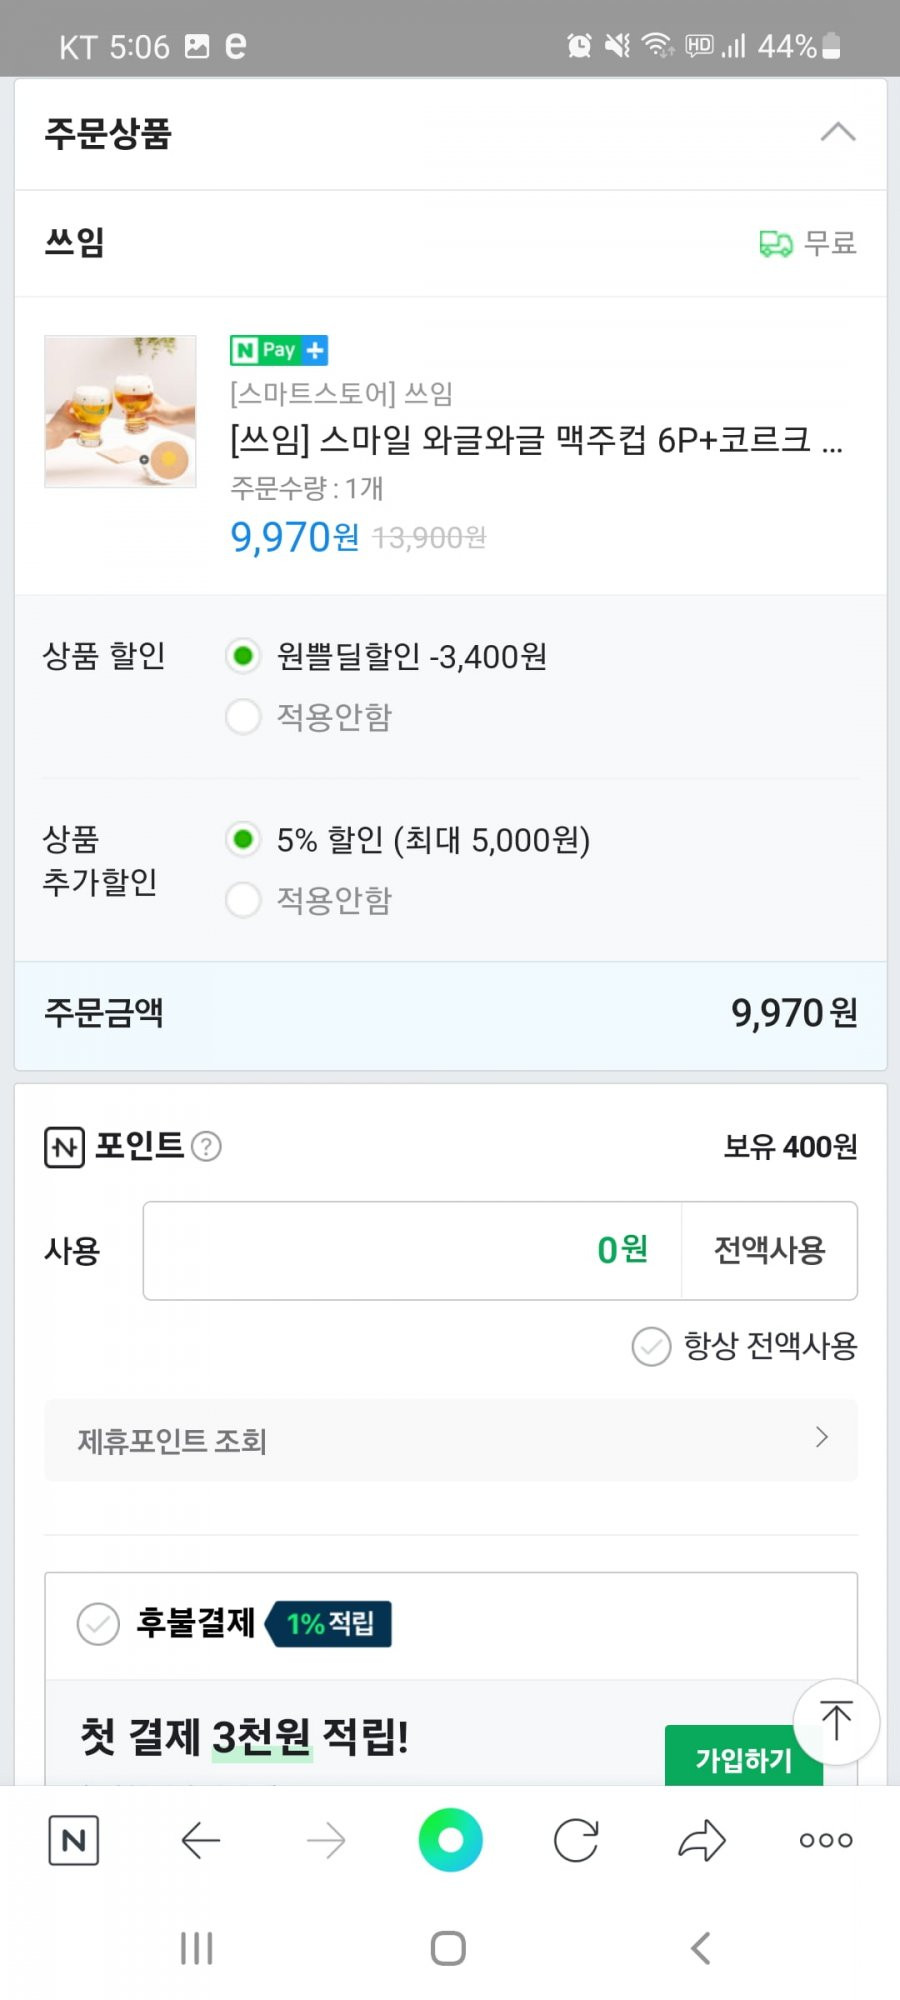Tap the green 가입하기 button
This screenshot has width=900, height=2000.
744,1756
